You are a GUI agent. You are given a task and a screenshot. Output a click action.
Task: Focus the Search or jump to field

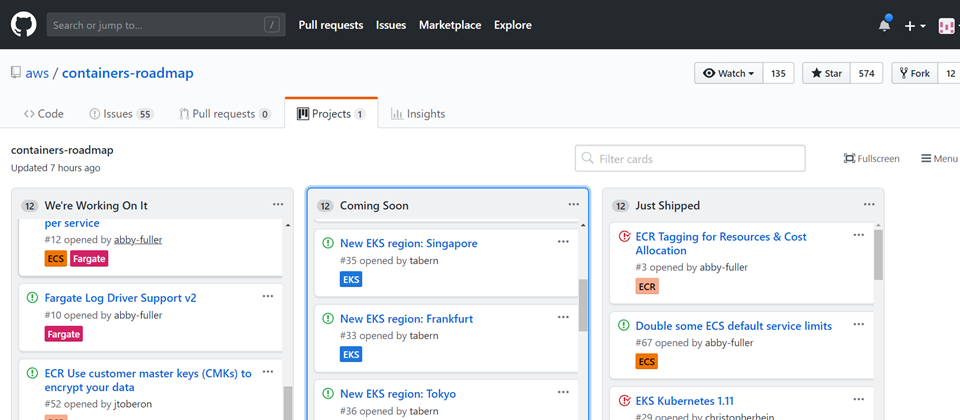pyautogui.click(x=166, y=25)
